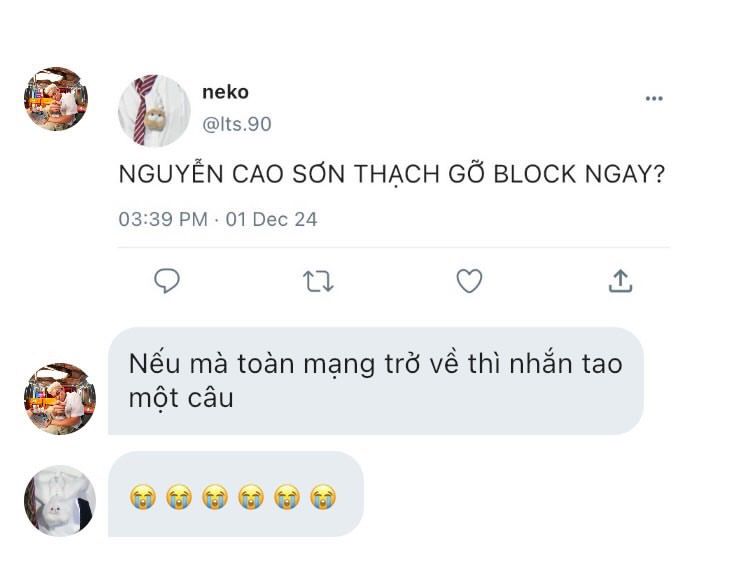This screenshot has width=733, height=561.
Task: Click the crying emojis message bubble background
Action: click(236, 494)
